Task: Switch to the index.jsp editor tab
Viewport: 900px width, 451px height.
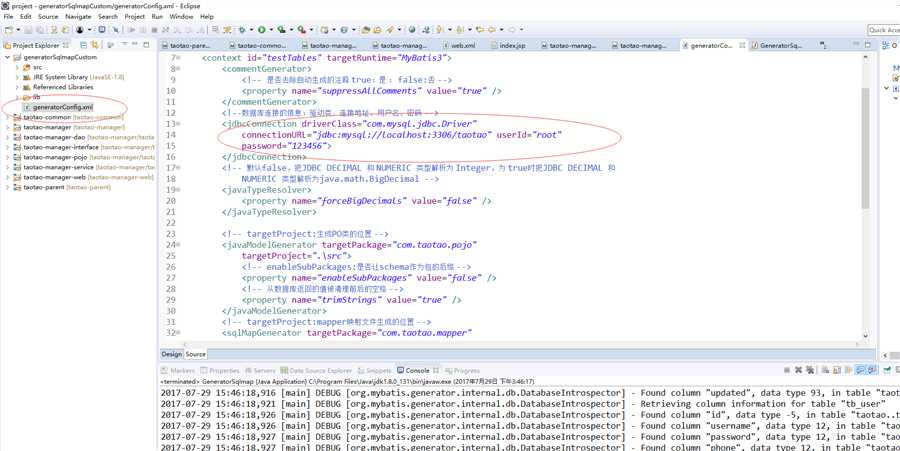Action: (x=509, y=45)
